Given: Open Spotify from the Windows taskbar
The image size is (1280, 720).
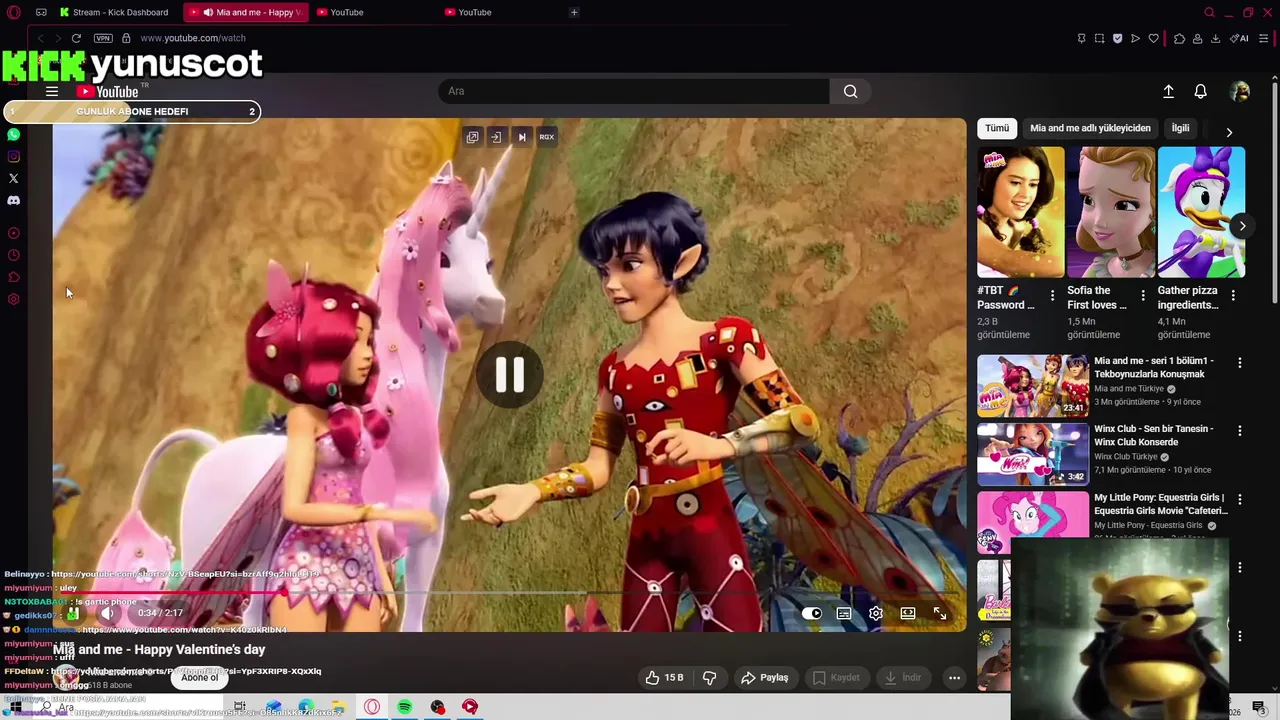Looking at the screenshot, I should pyautogui.click(x=404, y=707).
